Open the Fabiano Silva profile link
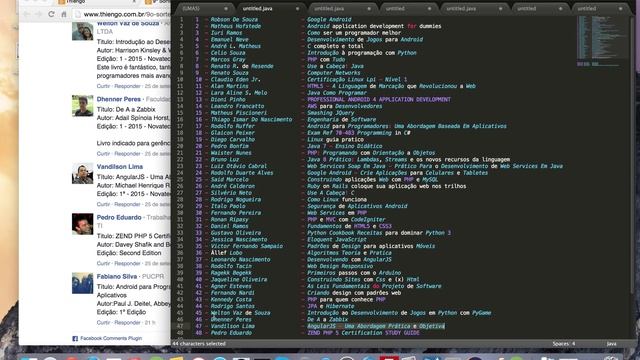This screenshot has height=360, width=640. (117, 276)
